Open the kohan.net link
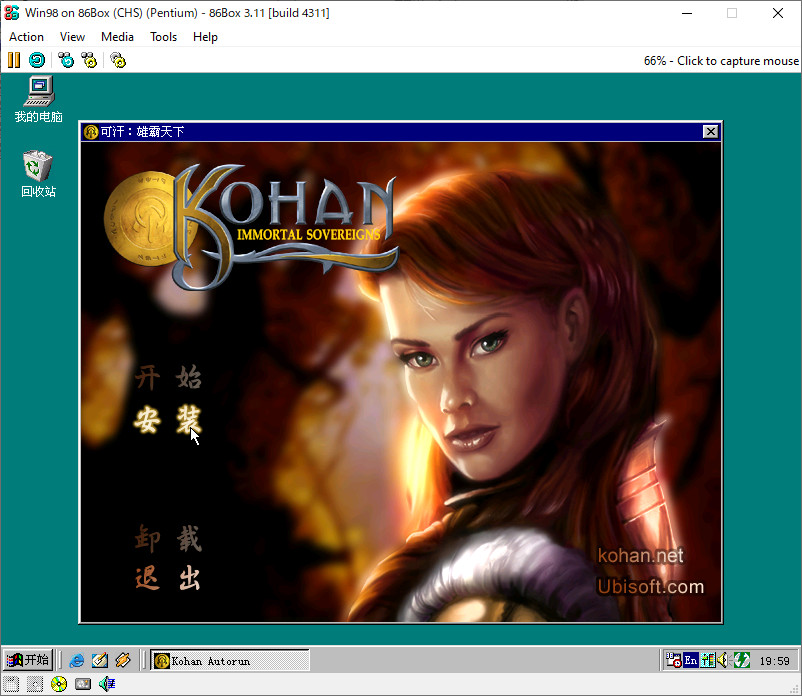This screenshot has width=802, height=696. tap(640, 555)
